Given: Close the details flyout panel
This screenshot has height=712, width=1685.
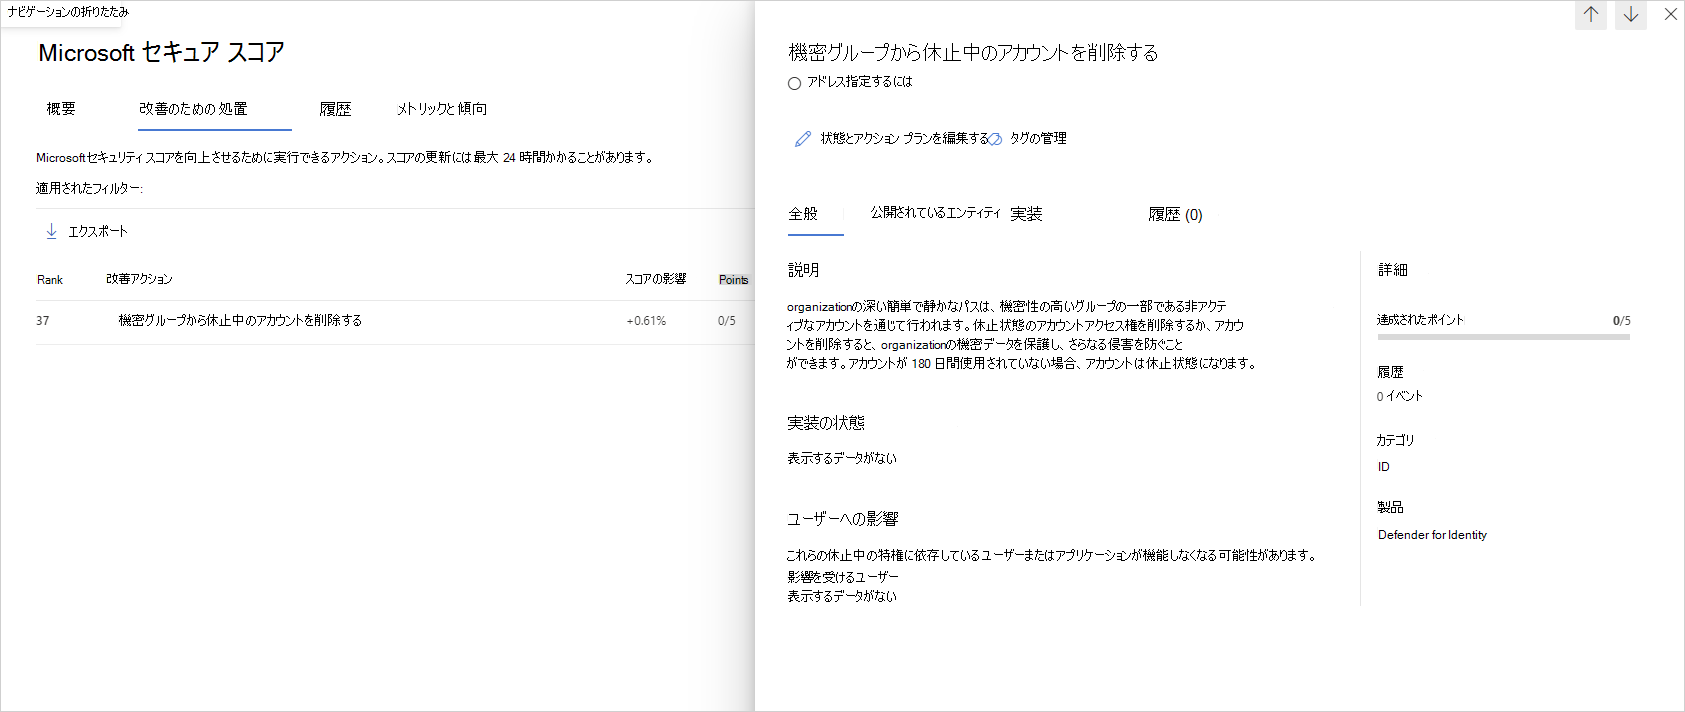Looking at the screenshot, I should pyautogui.click(x=1670, y=15).
